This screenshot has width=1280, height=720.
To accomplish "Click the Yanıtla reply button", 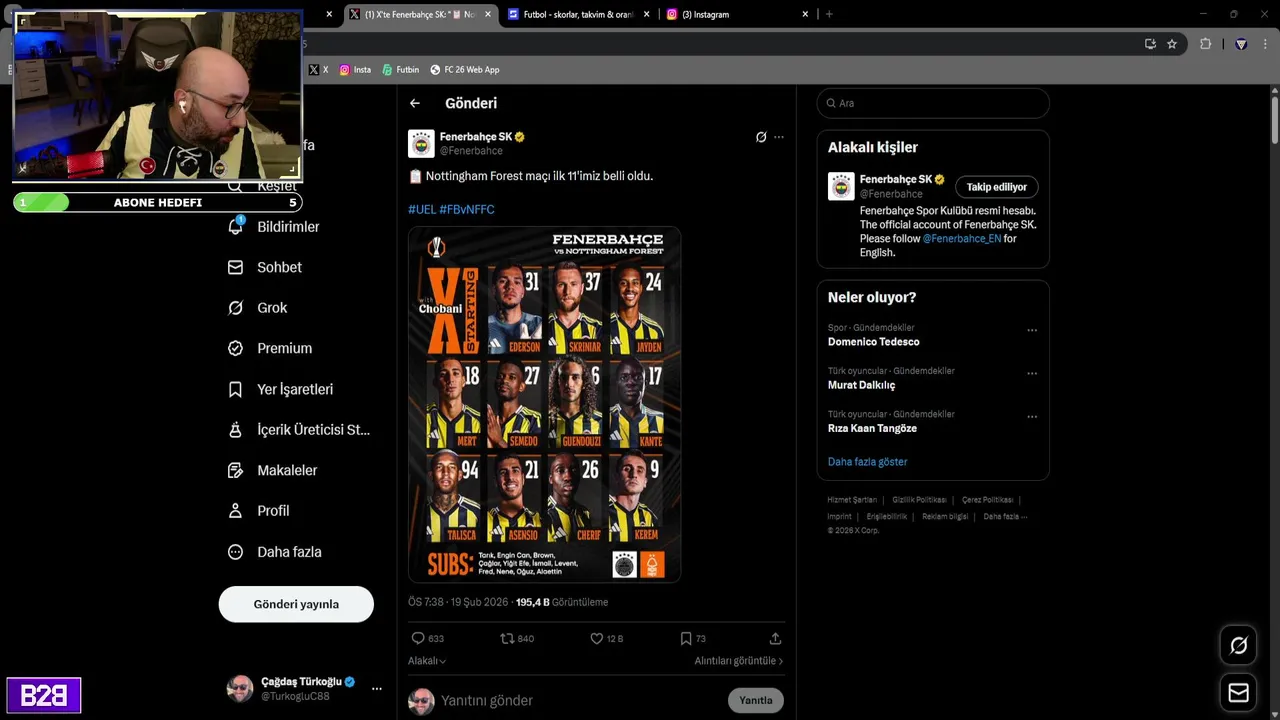I will click(x=756, y=700).
